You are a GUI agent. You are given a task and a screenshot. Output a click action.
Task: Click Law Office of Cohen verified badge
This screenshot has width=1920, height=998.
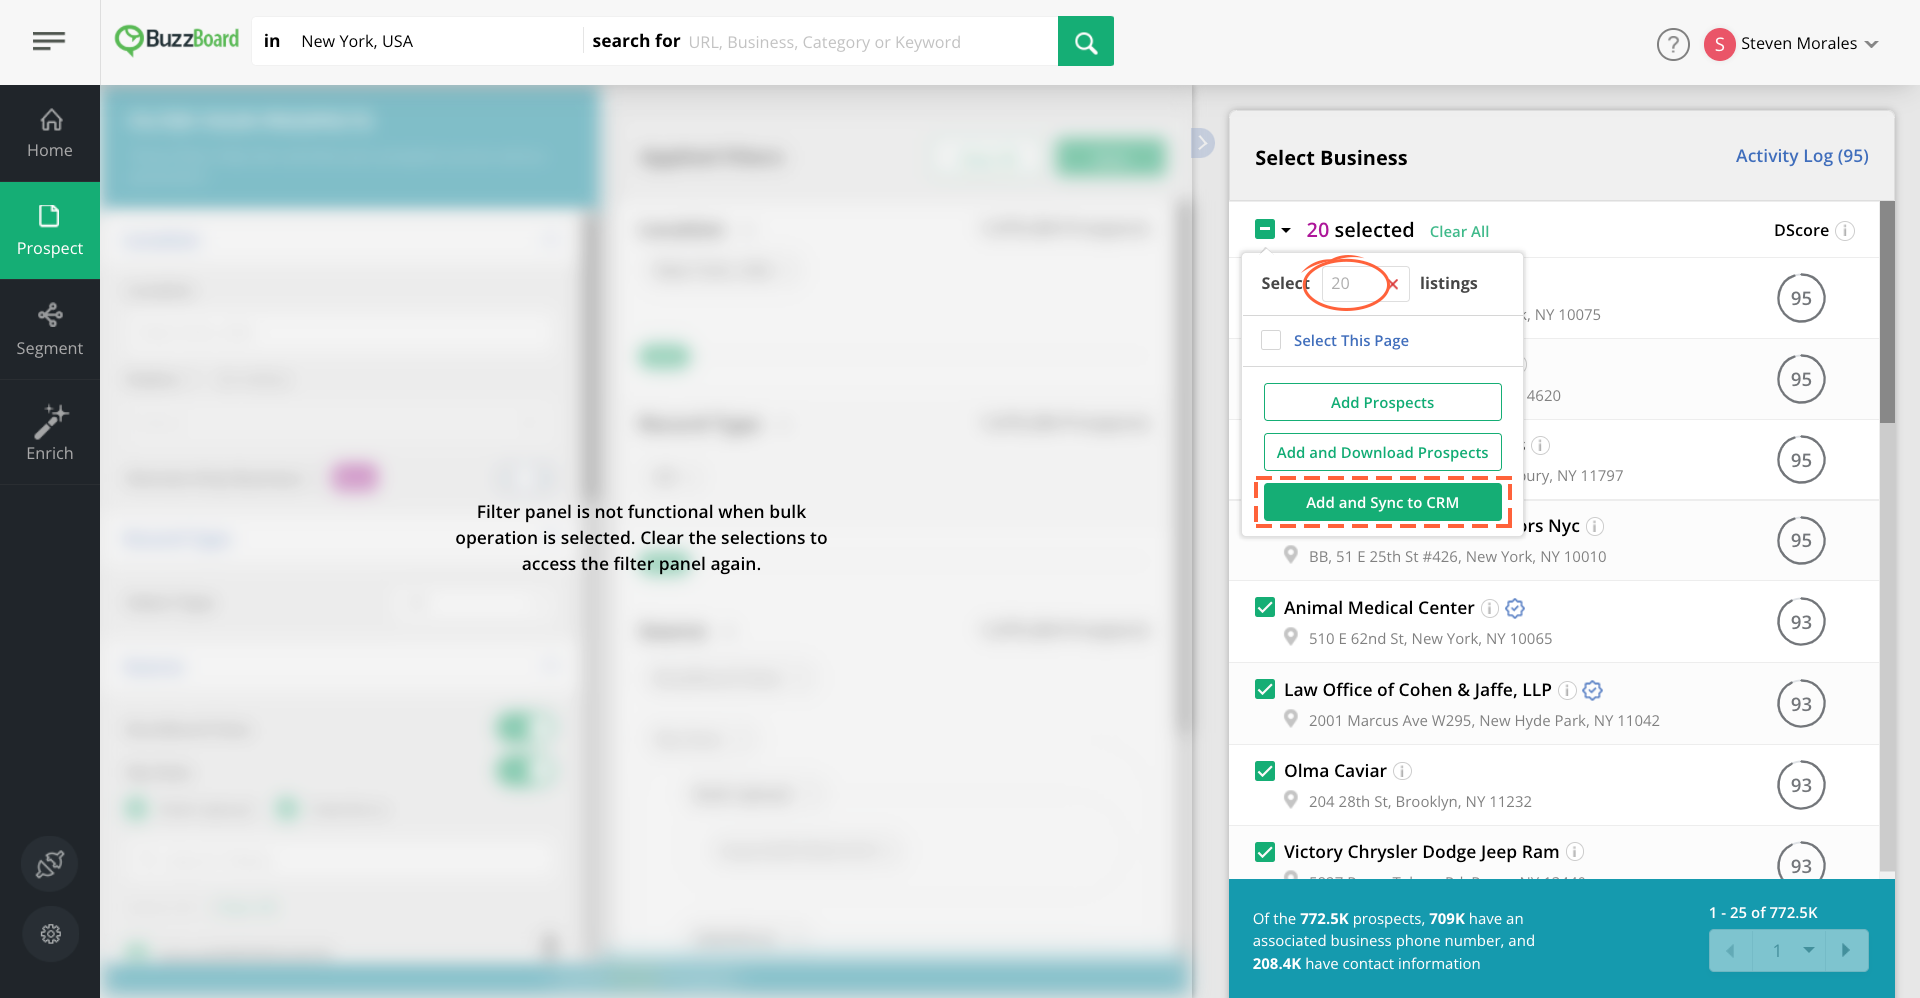coord(1593,690)
